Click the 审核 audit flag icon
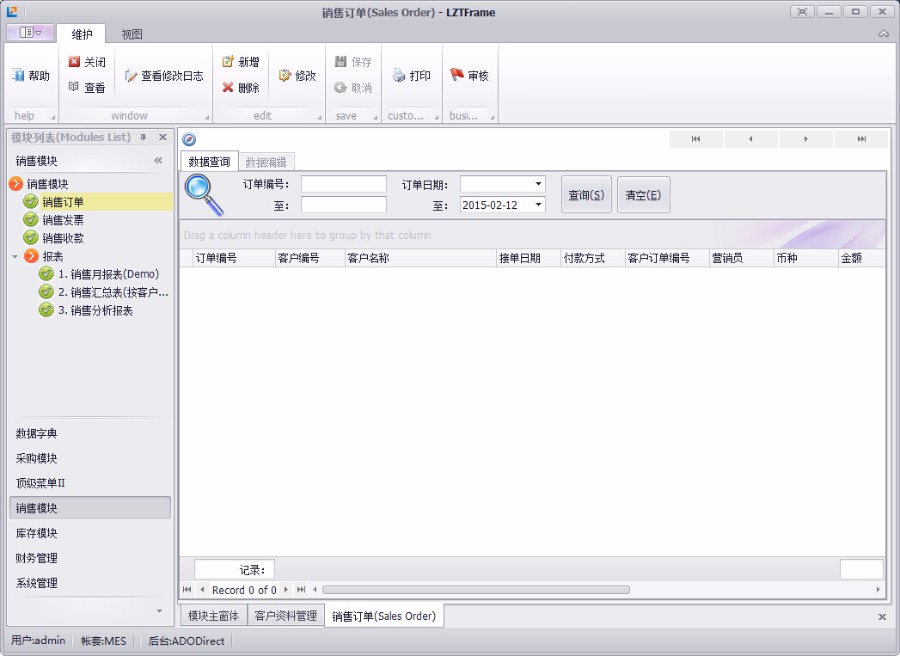 [x=457, y=75]
